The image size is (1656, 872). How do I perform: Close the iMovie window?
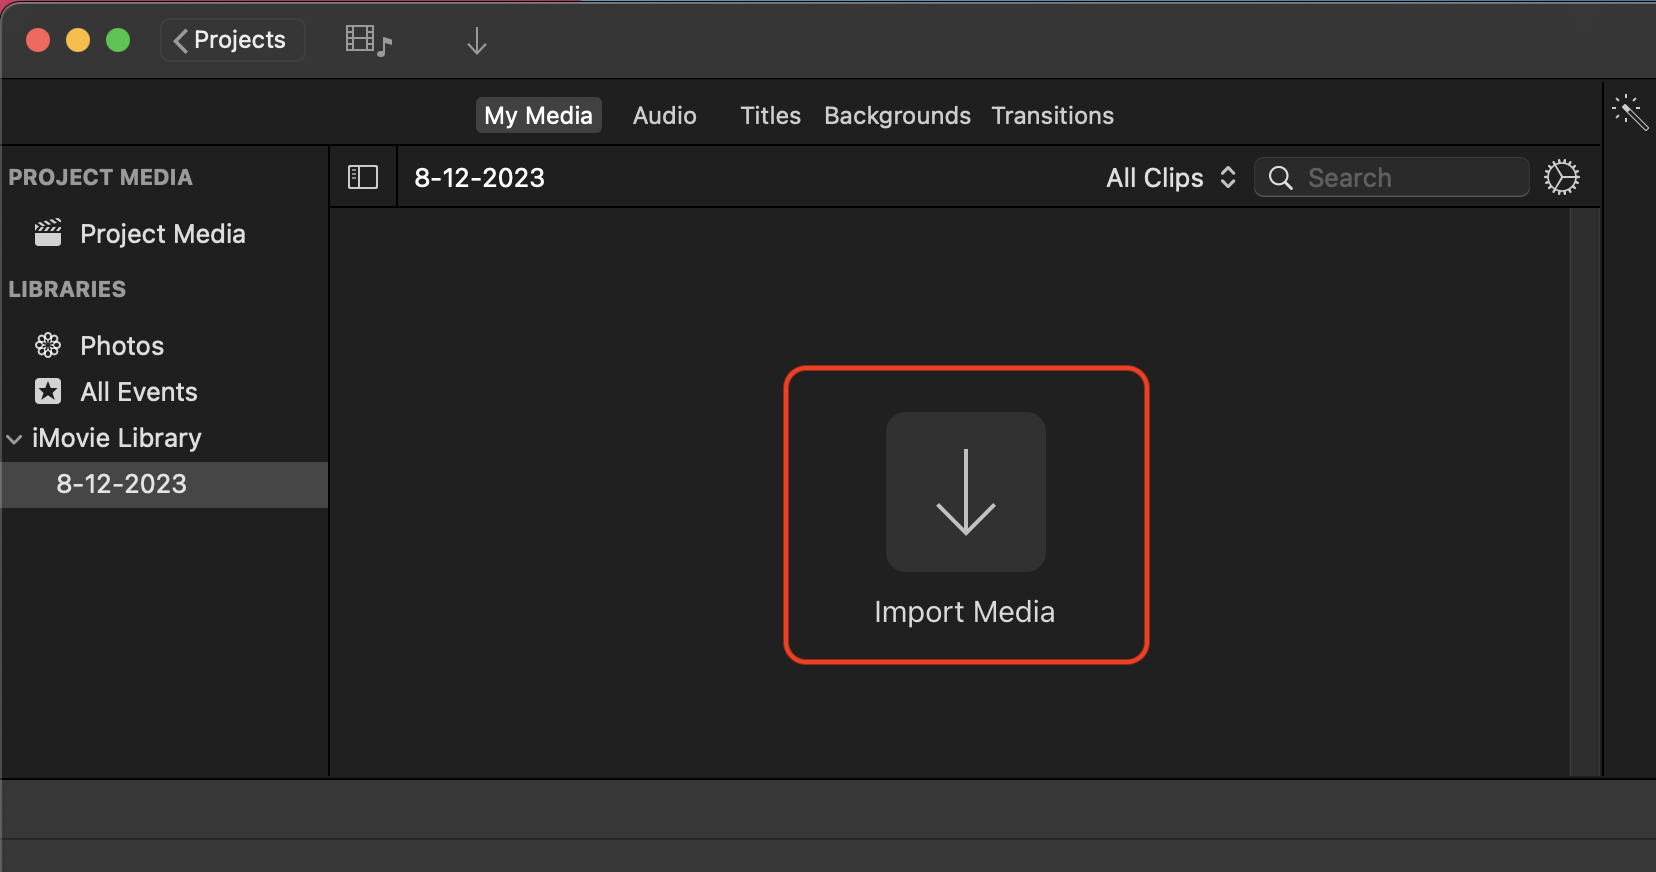[38, 40]
